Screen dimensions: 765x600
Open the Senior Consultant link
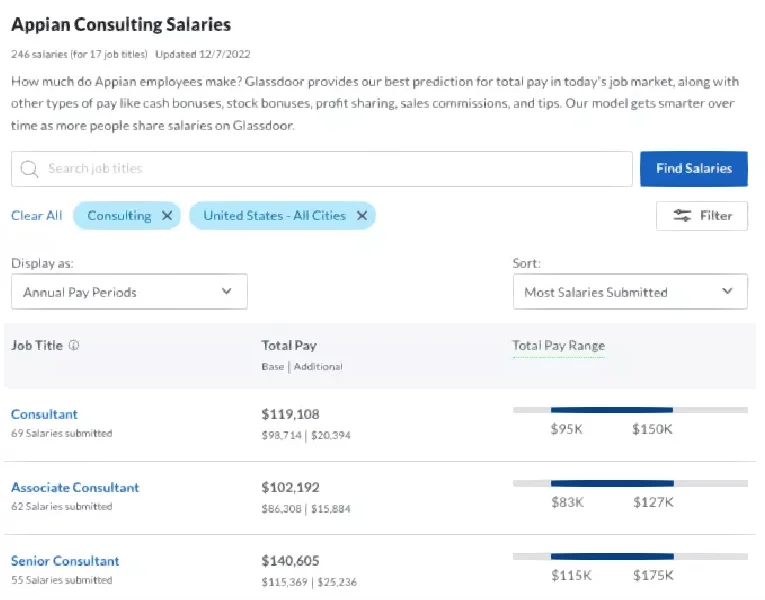65,561
